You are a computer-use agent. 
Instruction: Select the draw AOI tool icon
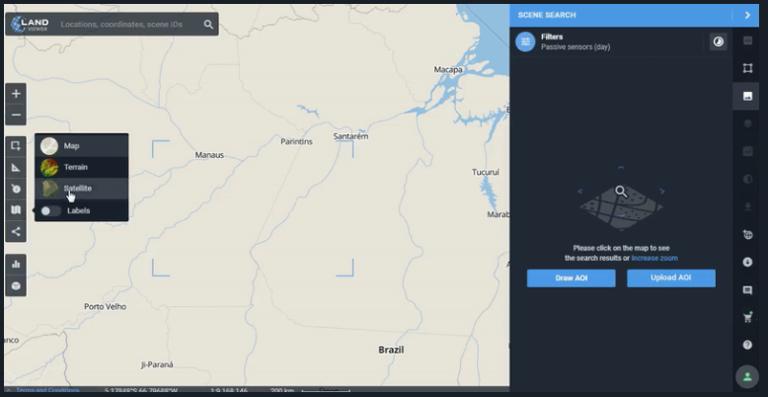pyautogui.click(x=16, y=146)
